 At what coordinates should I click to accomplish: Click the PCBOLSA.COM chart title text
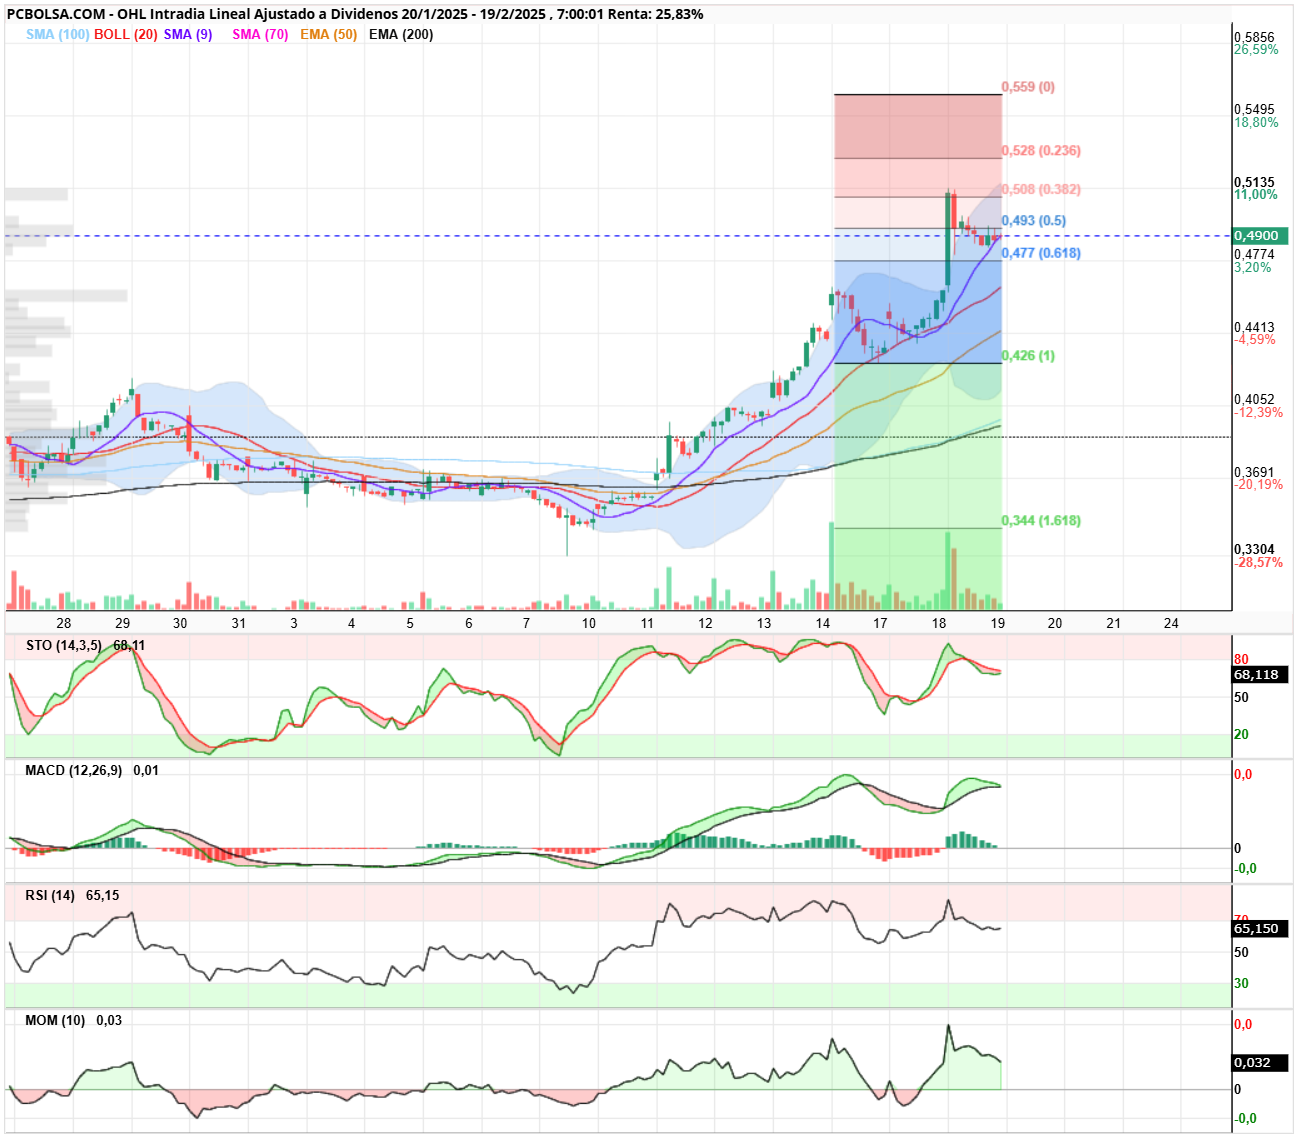[x=56, y=14]
